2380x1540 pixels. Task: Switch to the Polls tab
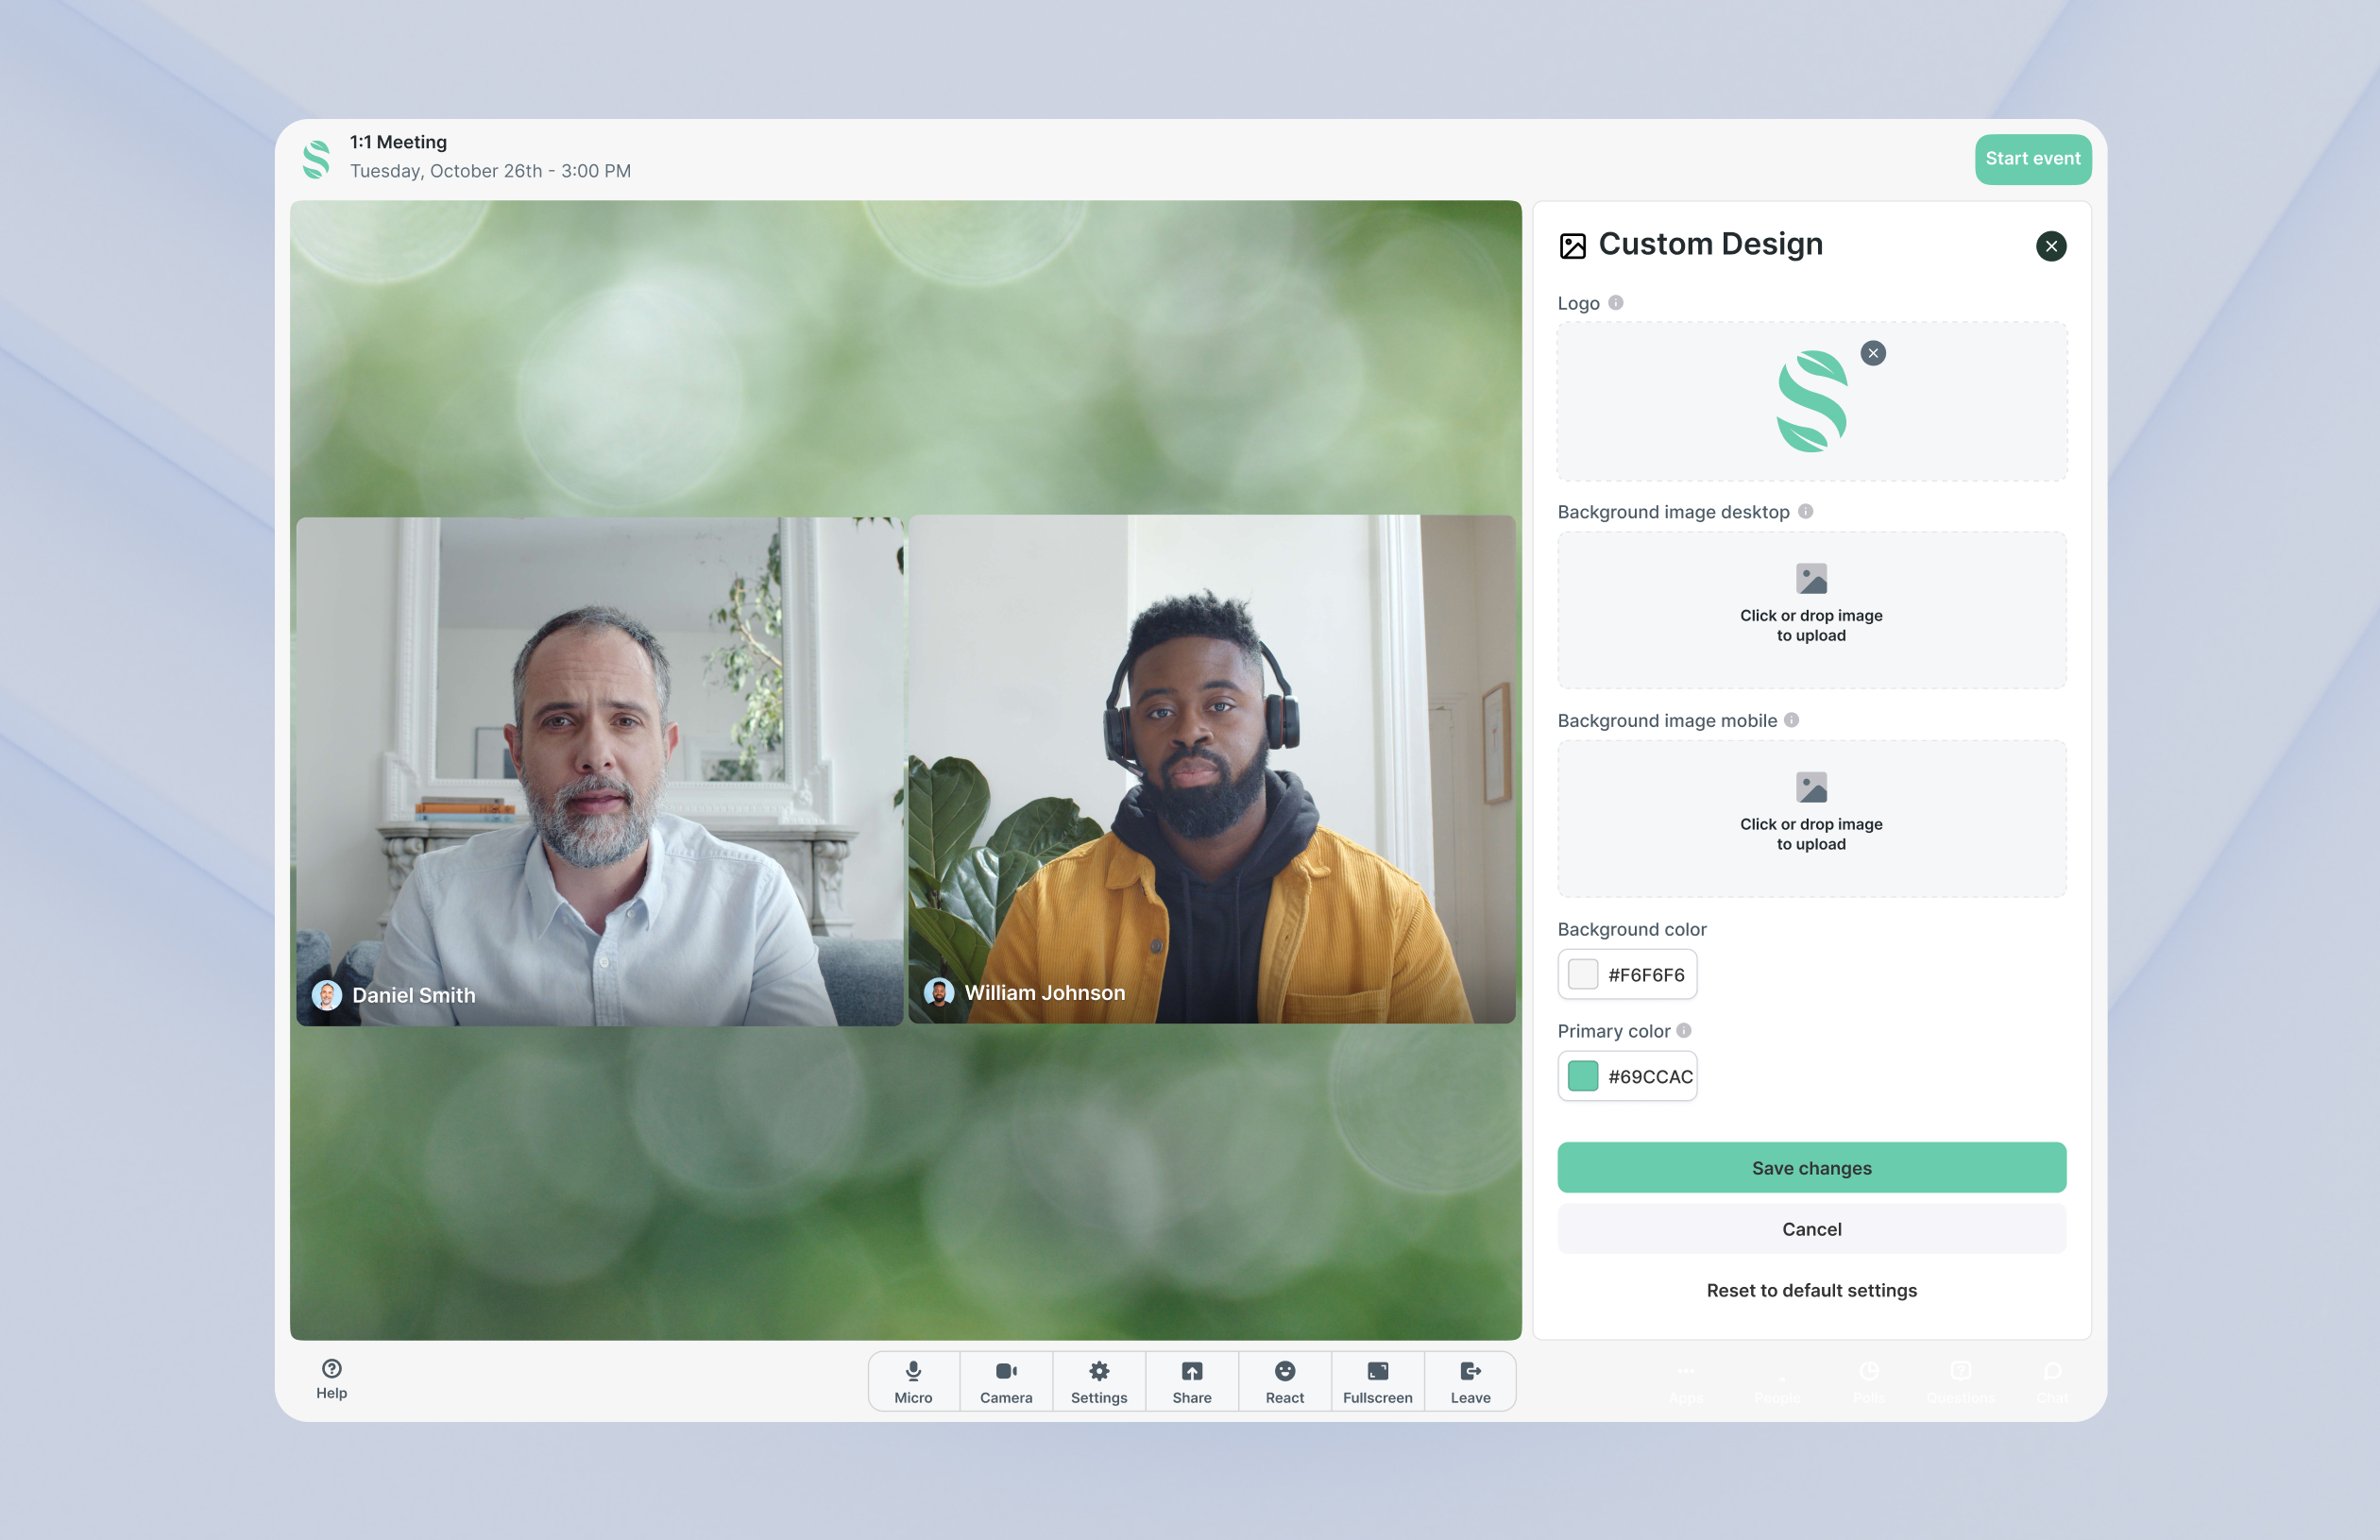click(1869, 1381)
